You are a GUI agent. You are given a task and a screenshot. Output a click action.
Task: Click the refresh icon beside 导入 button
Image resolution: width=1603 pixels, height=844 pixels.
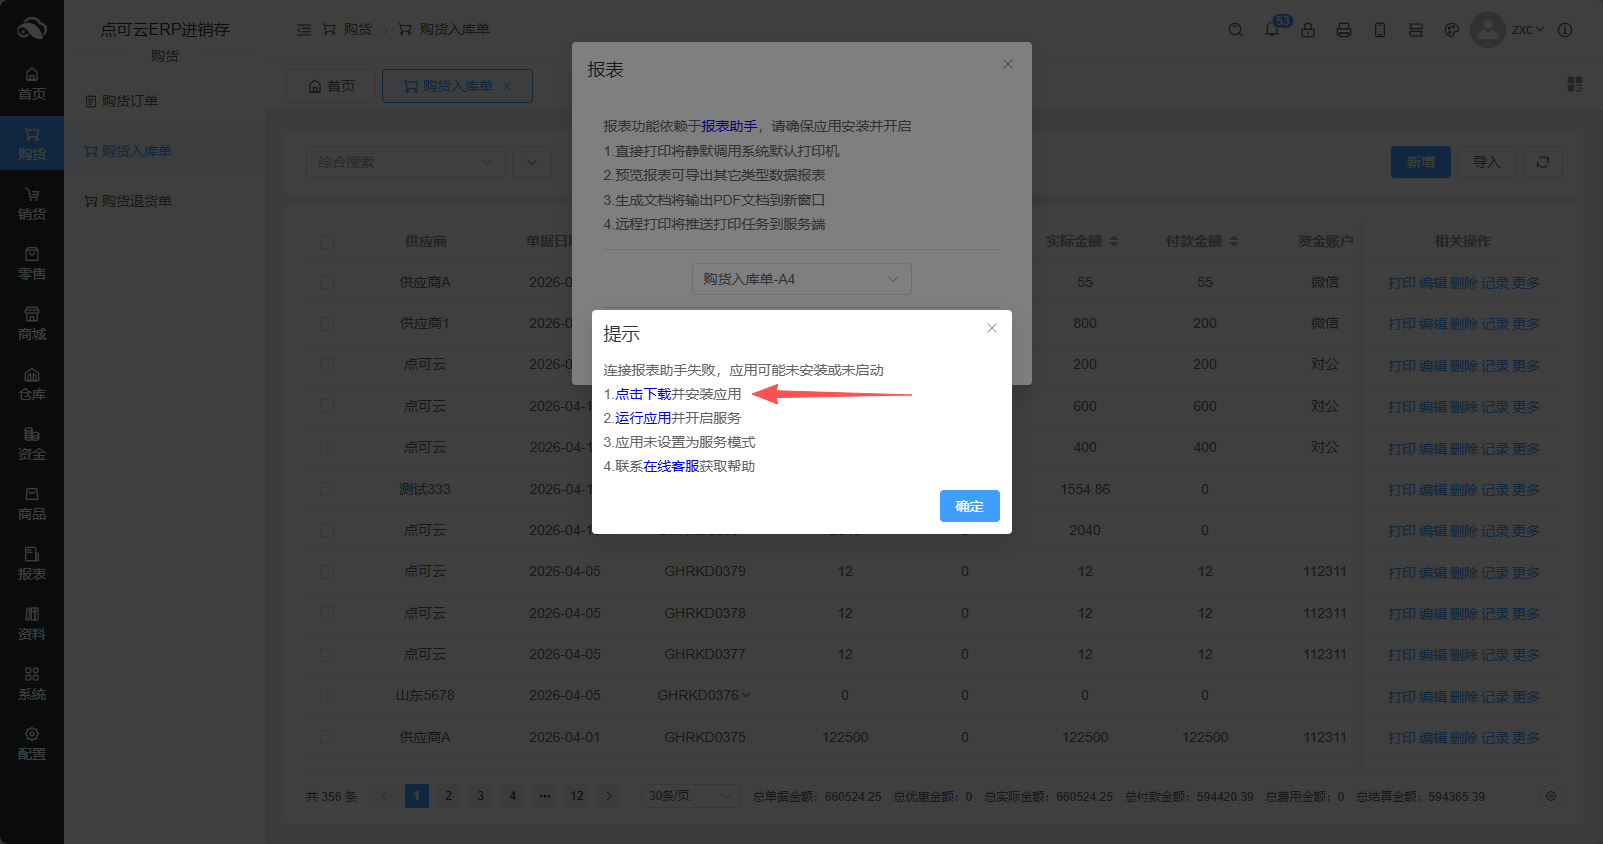[x=1542, y=162]
